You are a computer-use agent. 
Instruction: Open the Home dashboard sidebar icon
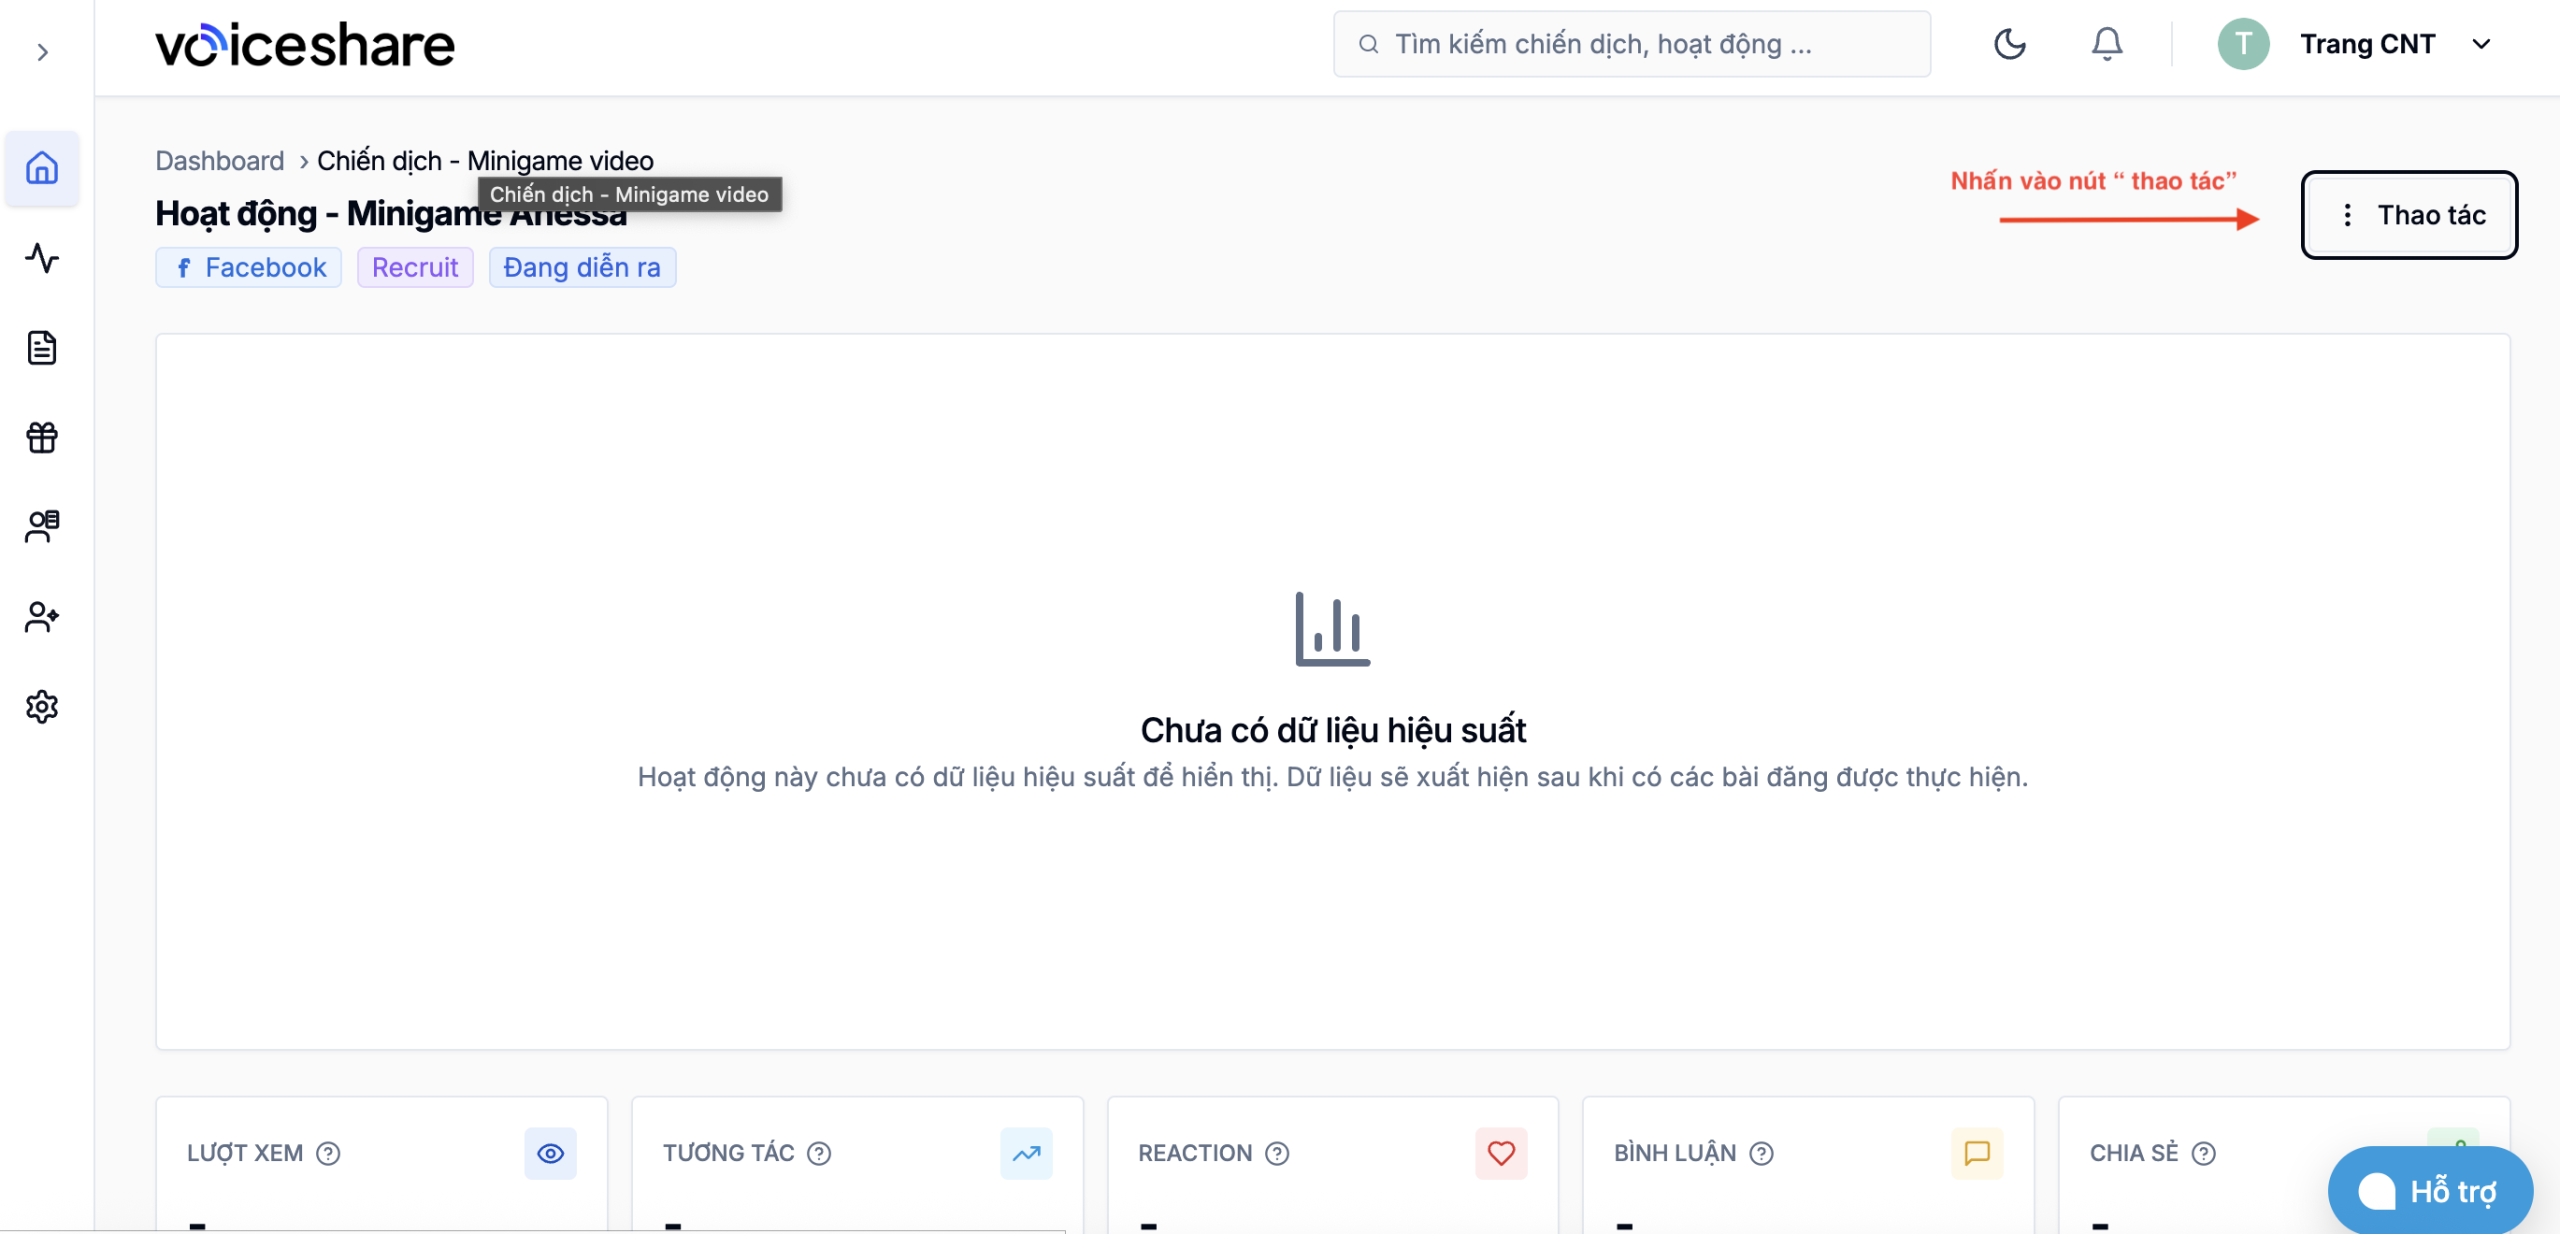pyautogui.click(x=42, y=168)
